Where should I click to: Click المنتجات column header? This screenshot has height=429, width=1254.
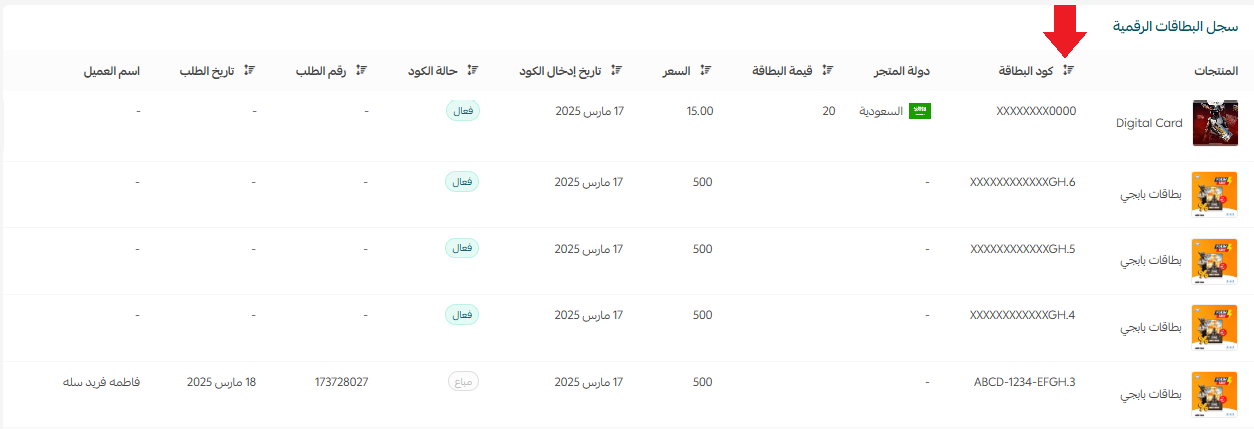coord(1216,71)
